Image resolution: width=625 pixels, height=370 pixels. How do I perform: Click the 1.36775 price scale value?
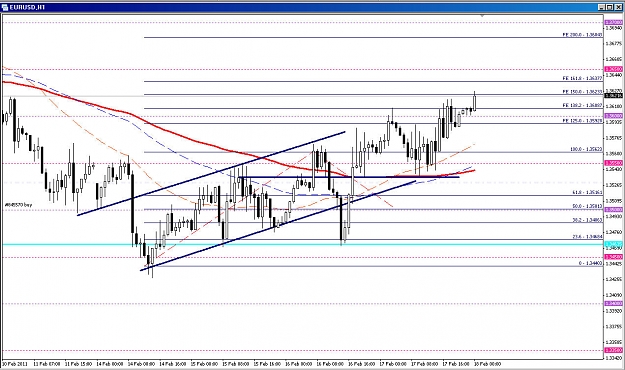click(x=613, y=43)
